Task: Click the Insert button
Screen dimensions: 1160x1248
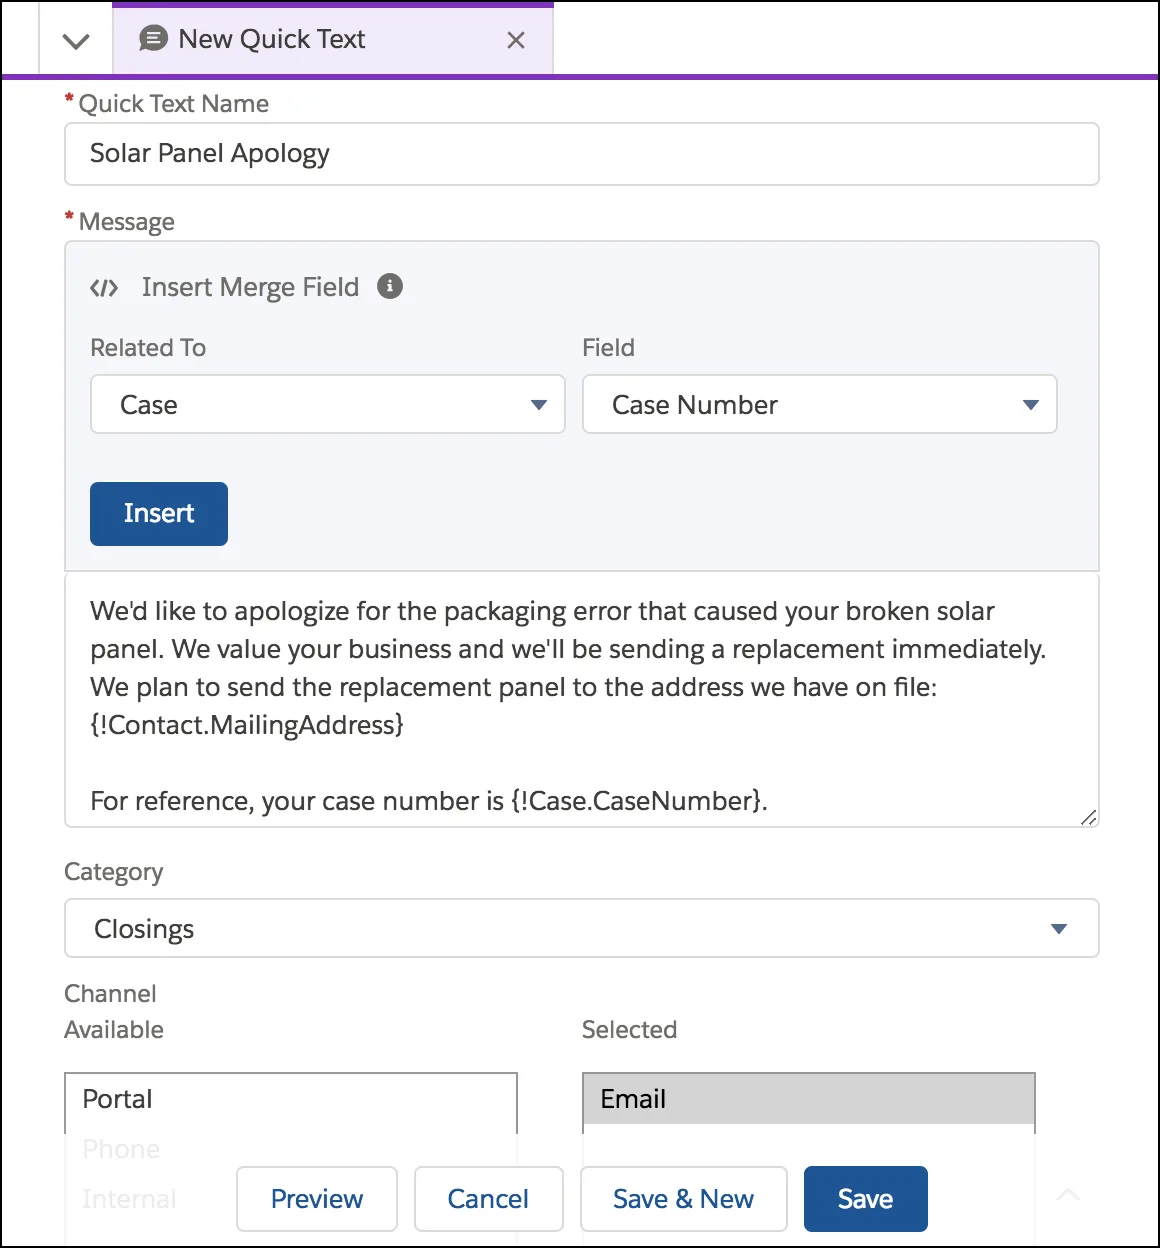Action: coord(159,514)
